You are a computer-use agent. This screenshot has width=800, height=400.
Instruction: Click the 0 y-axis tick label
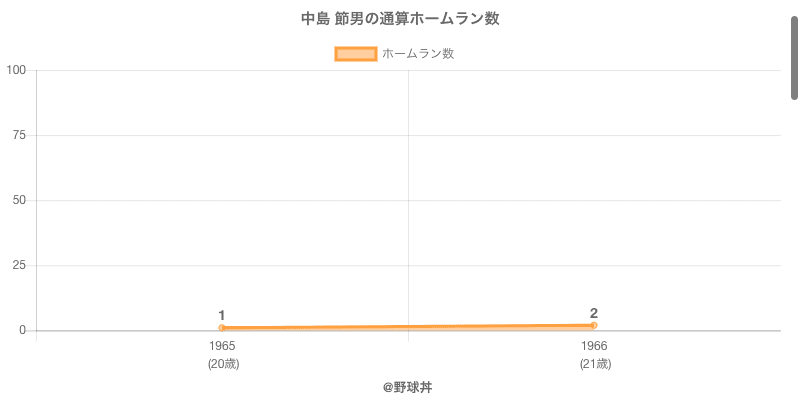pyautogui.click(x=24, y=330)
